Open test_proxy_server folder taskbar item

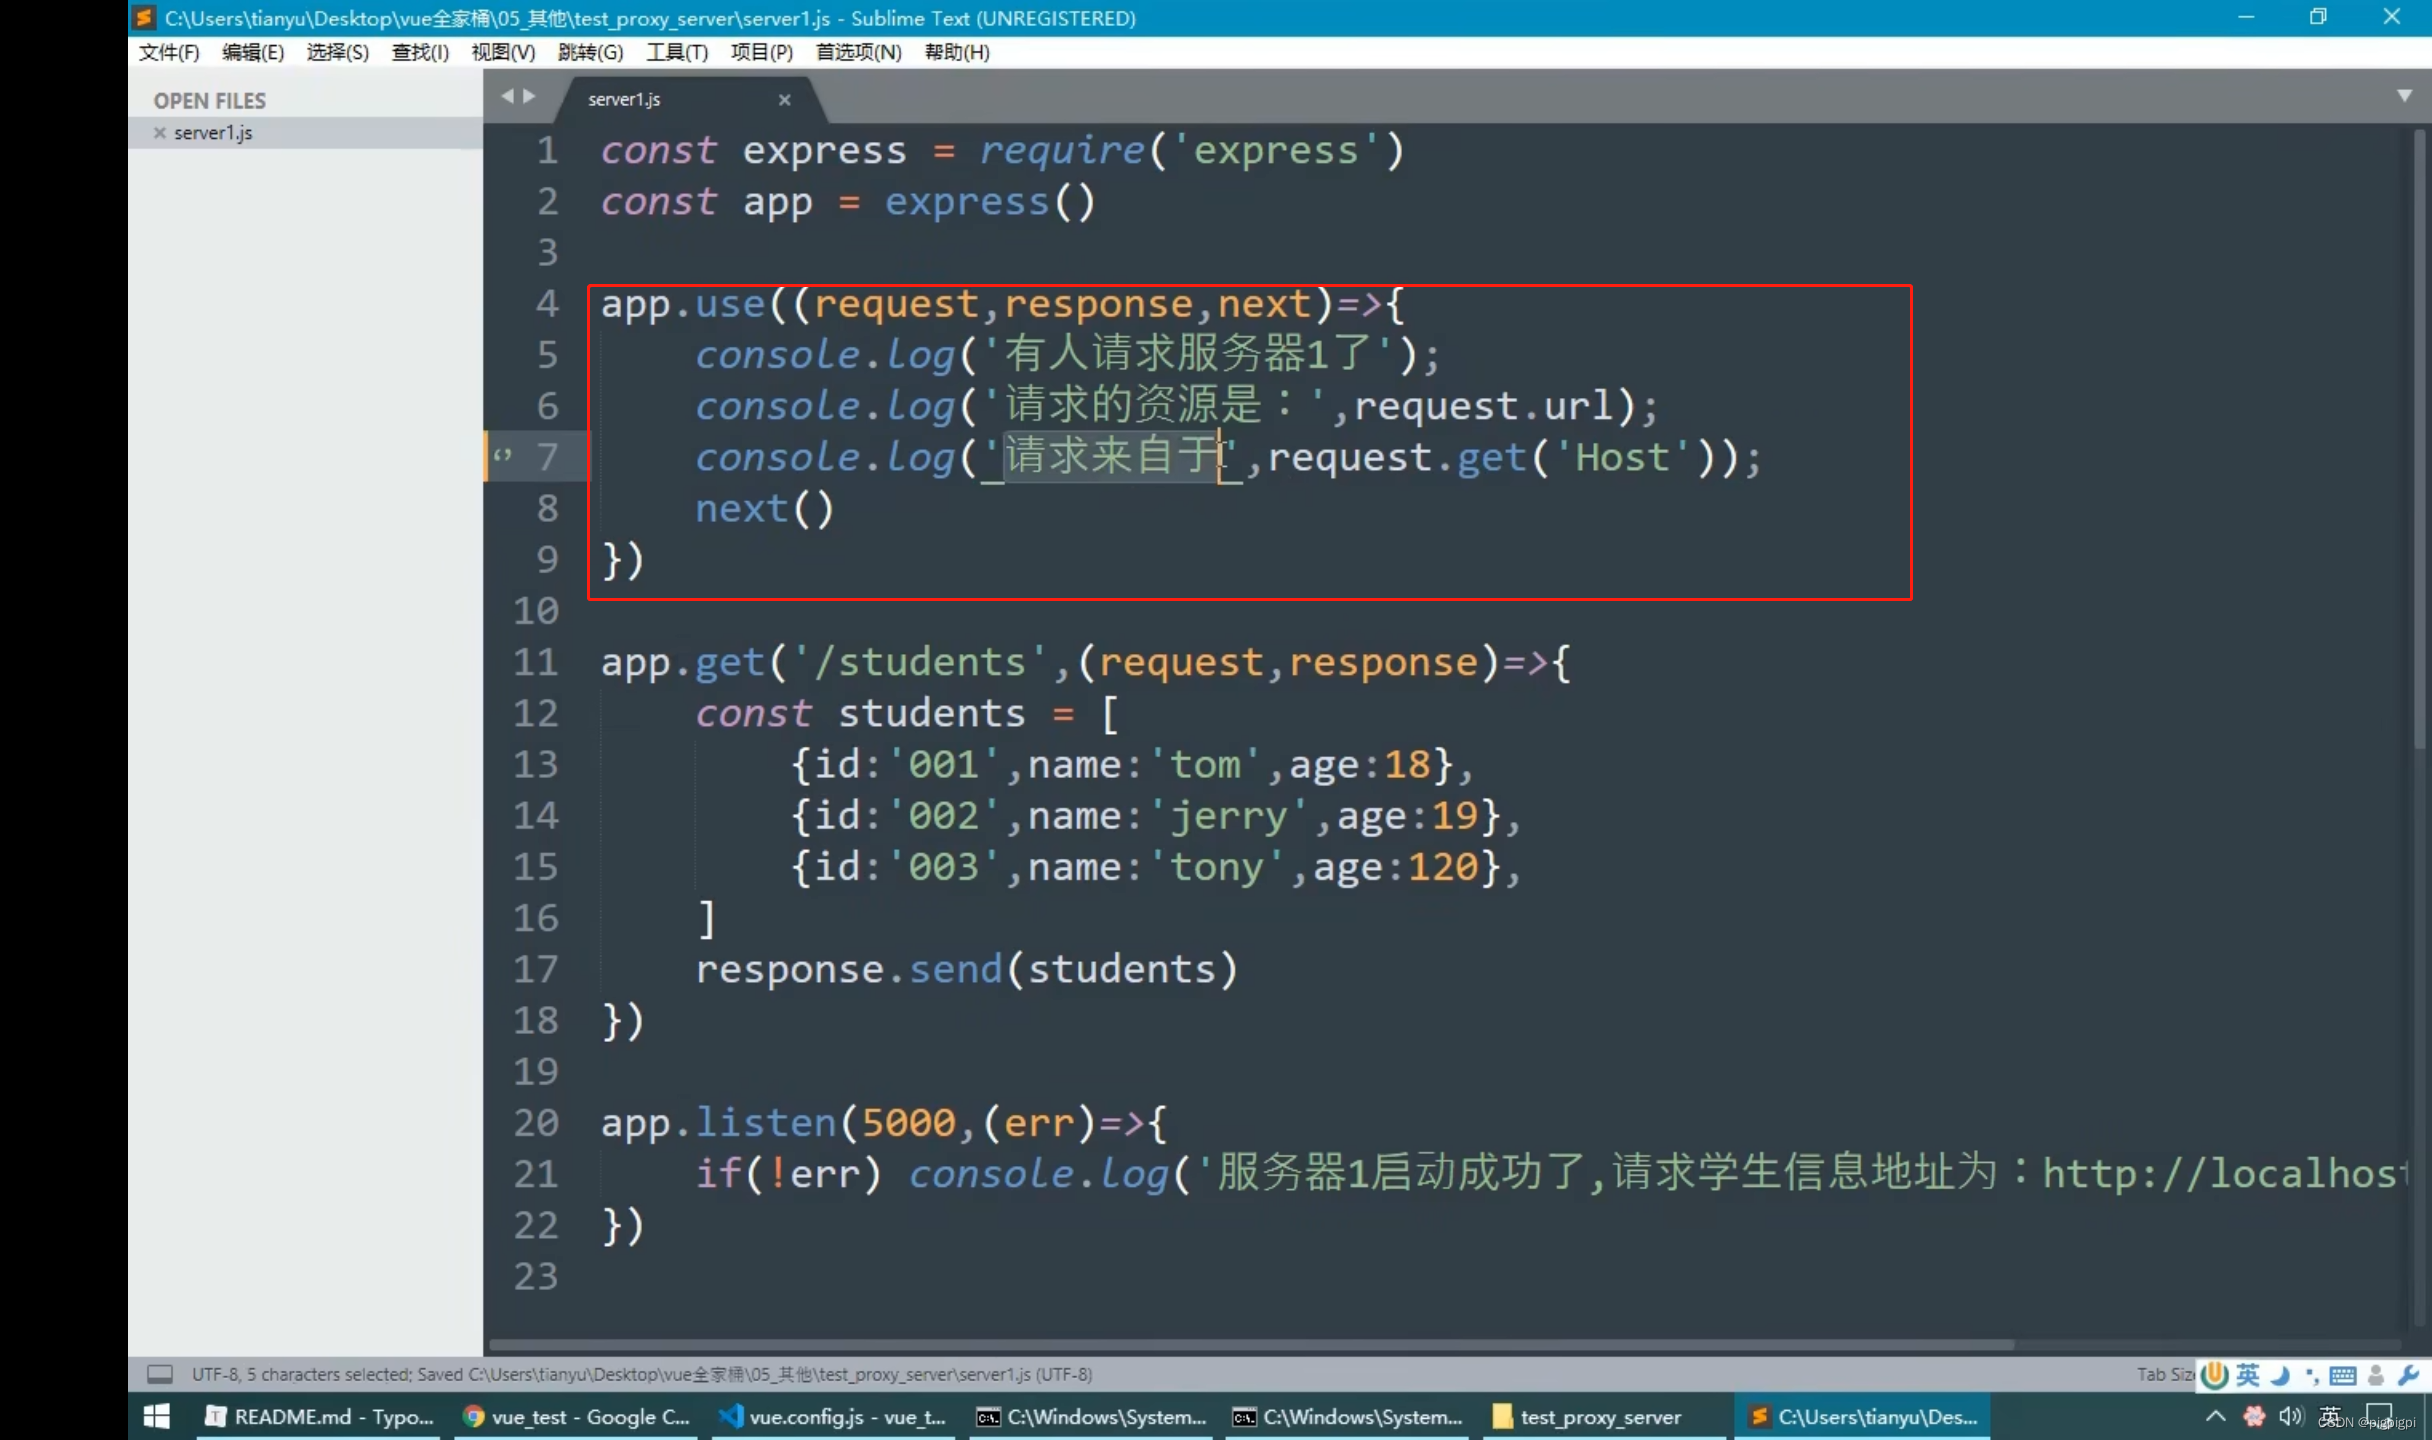coord(1604,1416)
